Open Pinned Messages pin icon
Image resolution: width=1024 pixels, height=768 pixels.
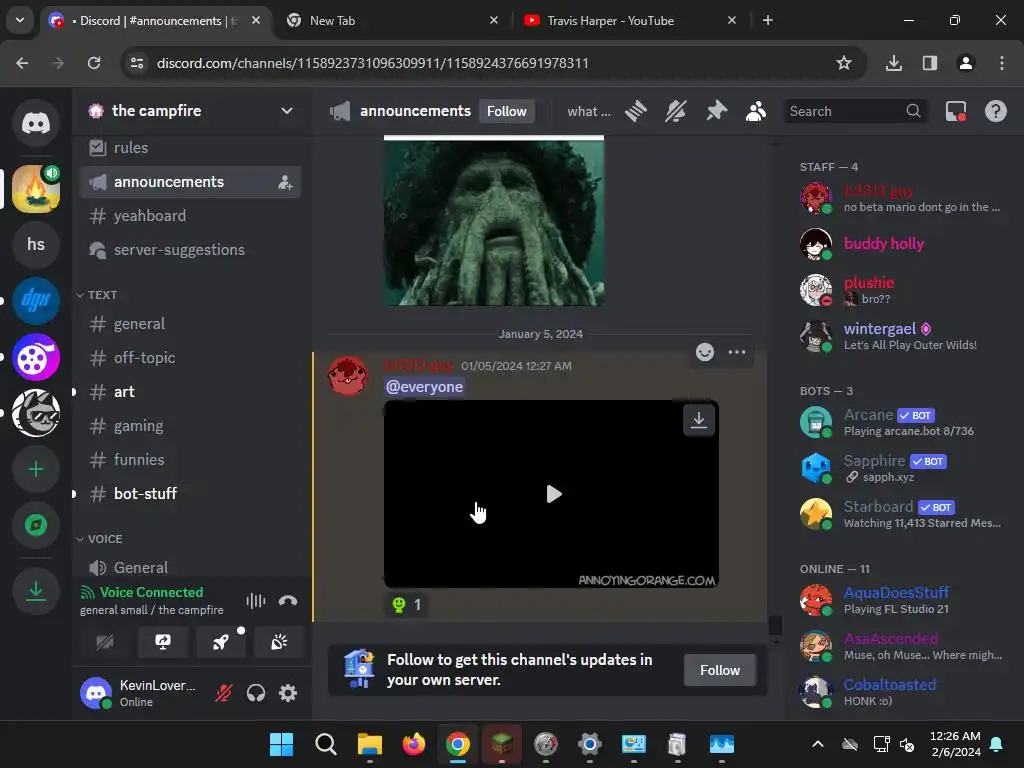click(716, 111)
